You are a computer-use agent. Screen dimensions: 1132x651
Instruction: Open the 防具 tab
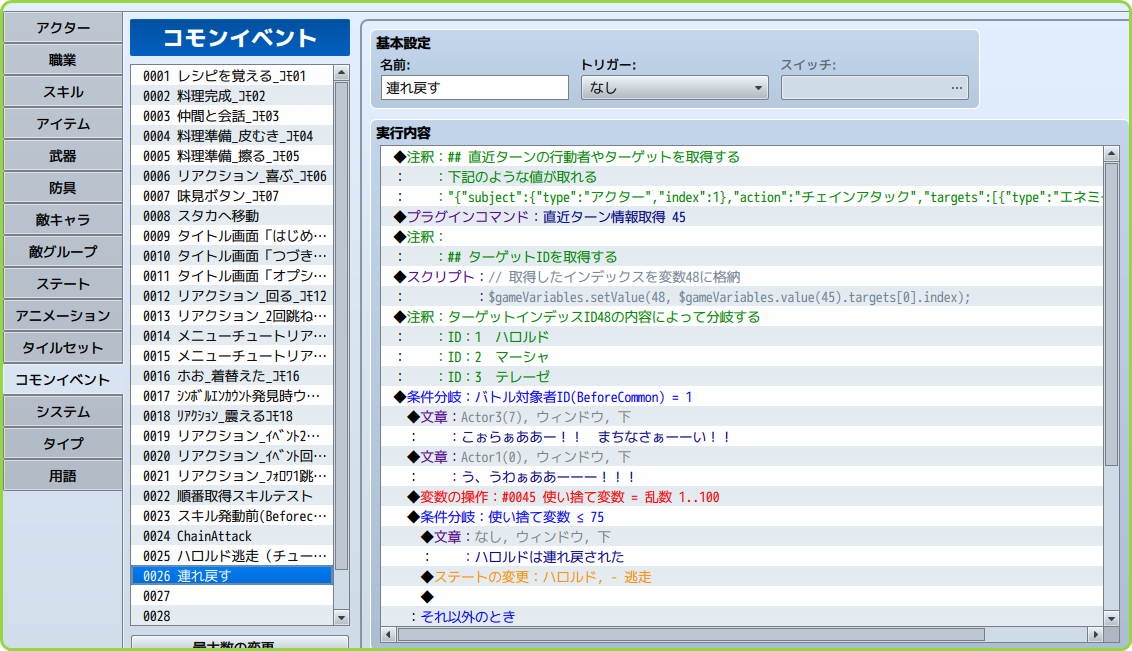[63, 188]
